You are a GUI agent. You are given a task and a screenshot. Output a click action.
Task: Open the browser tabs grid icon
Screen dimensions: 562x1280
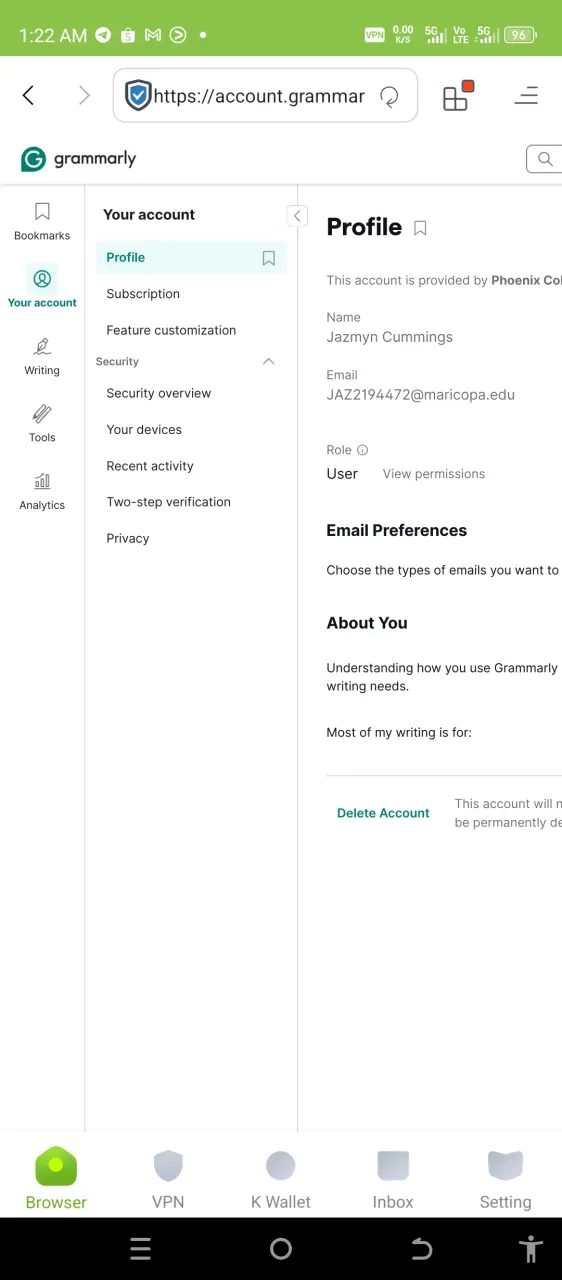click(457, 96)
